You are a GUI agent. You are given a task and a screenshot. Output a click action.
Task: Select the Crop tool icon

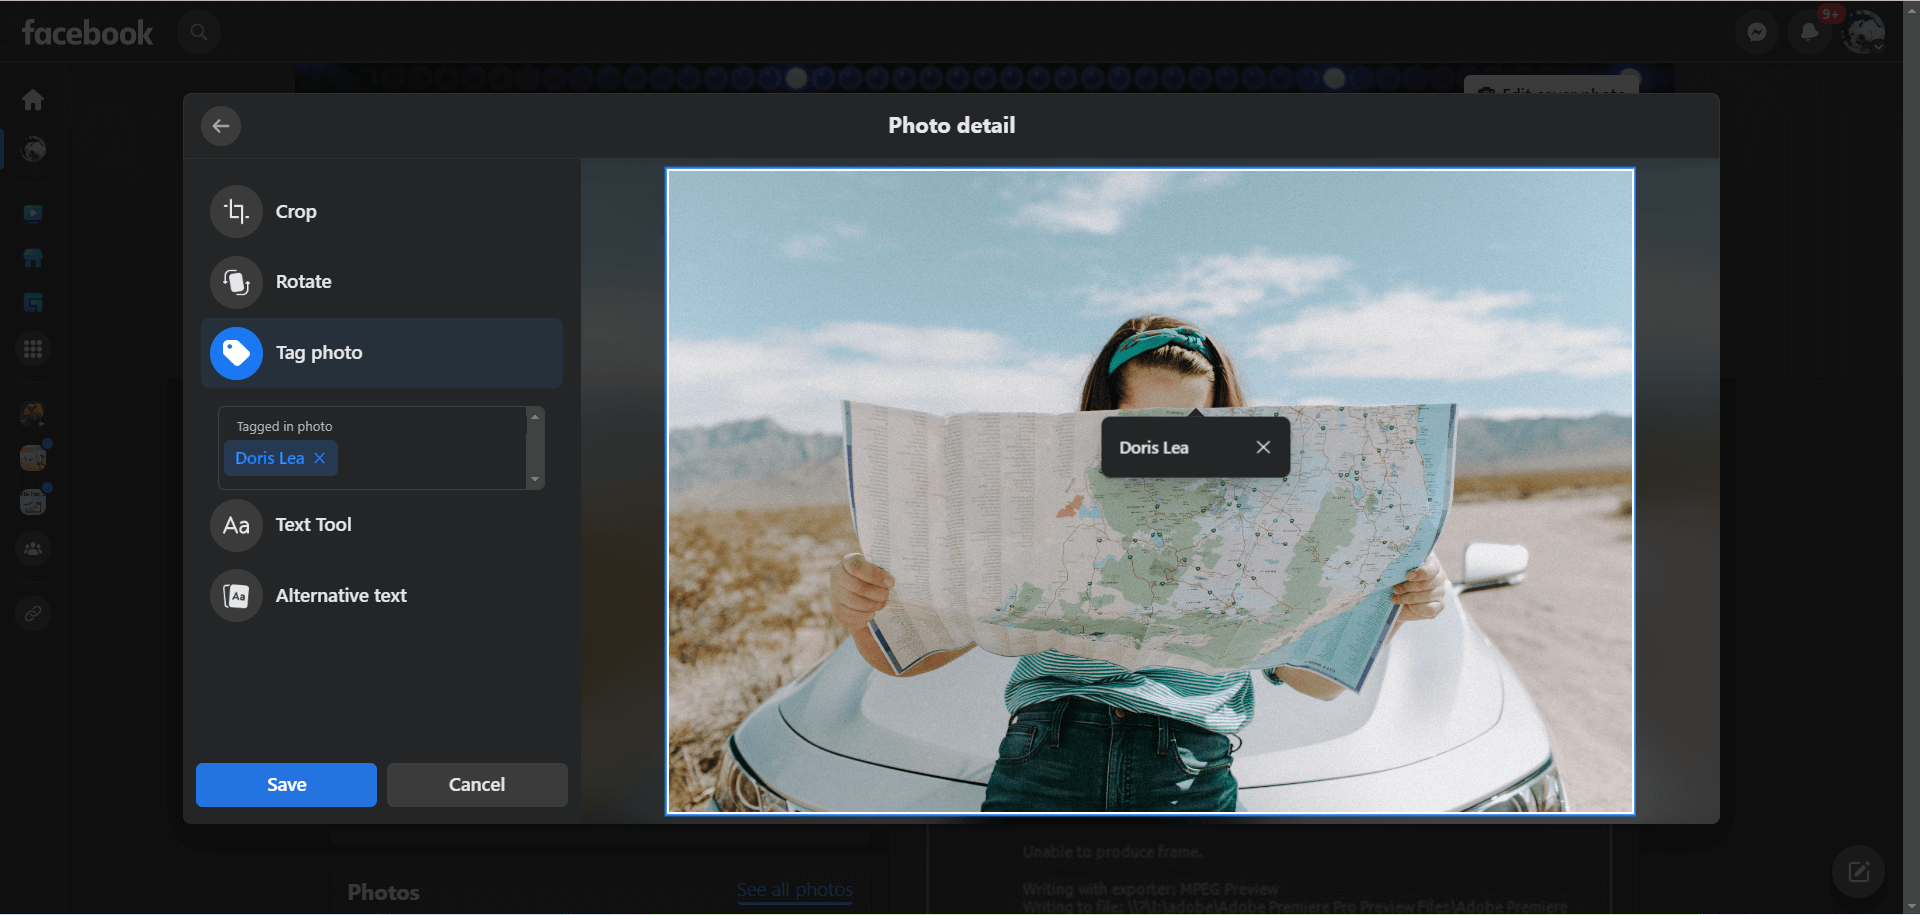(236, 211)
